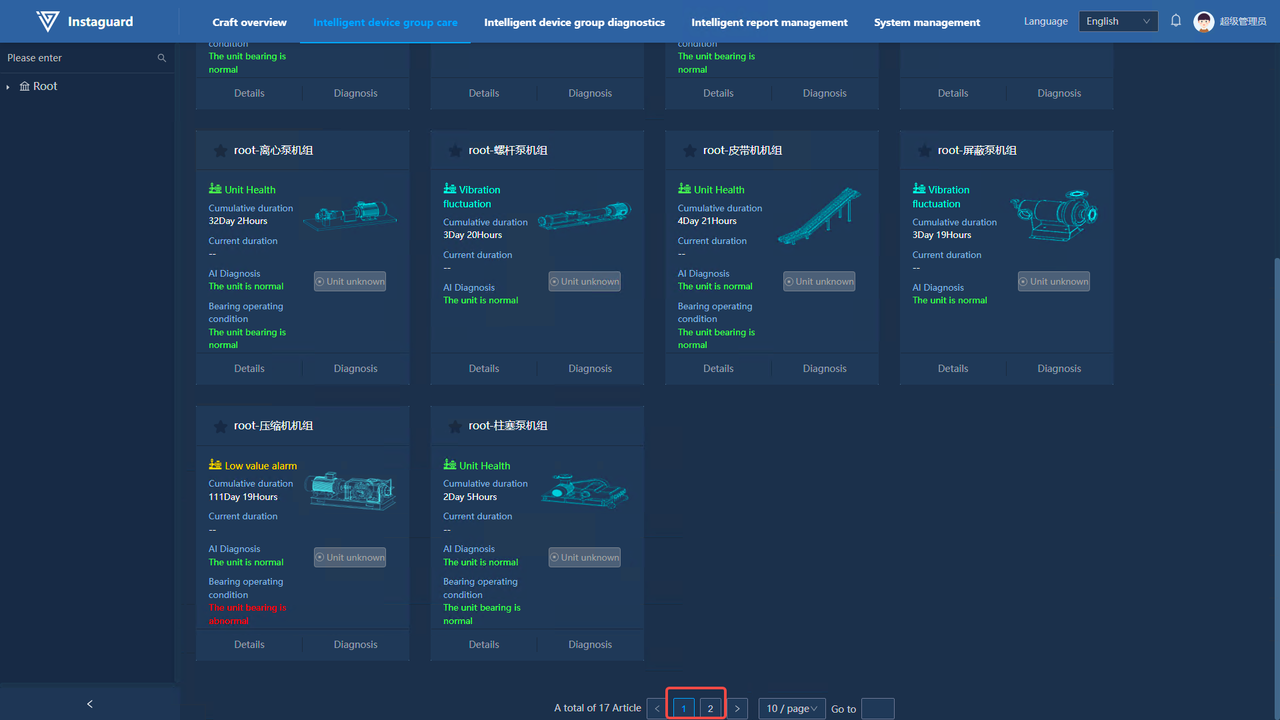Open Diagnosis for root-柱塞泵机组
Screen dimensions: 1280x720
[x=590, y=644]
